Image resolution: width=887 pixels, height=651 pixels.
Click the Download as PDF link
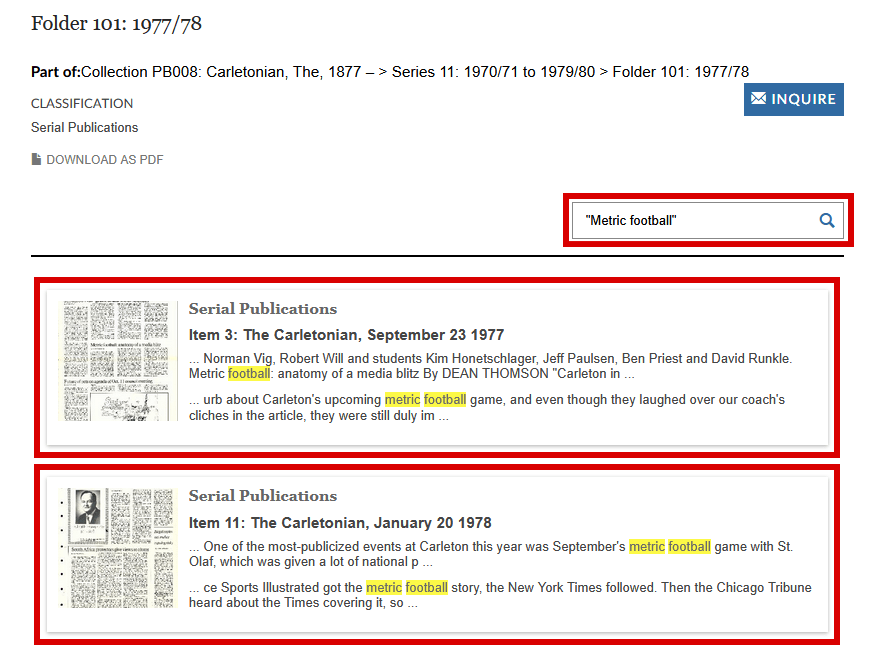point(97,159)
